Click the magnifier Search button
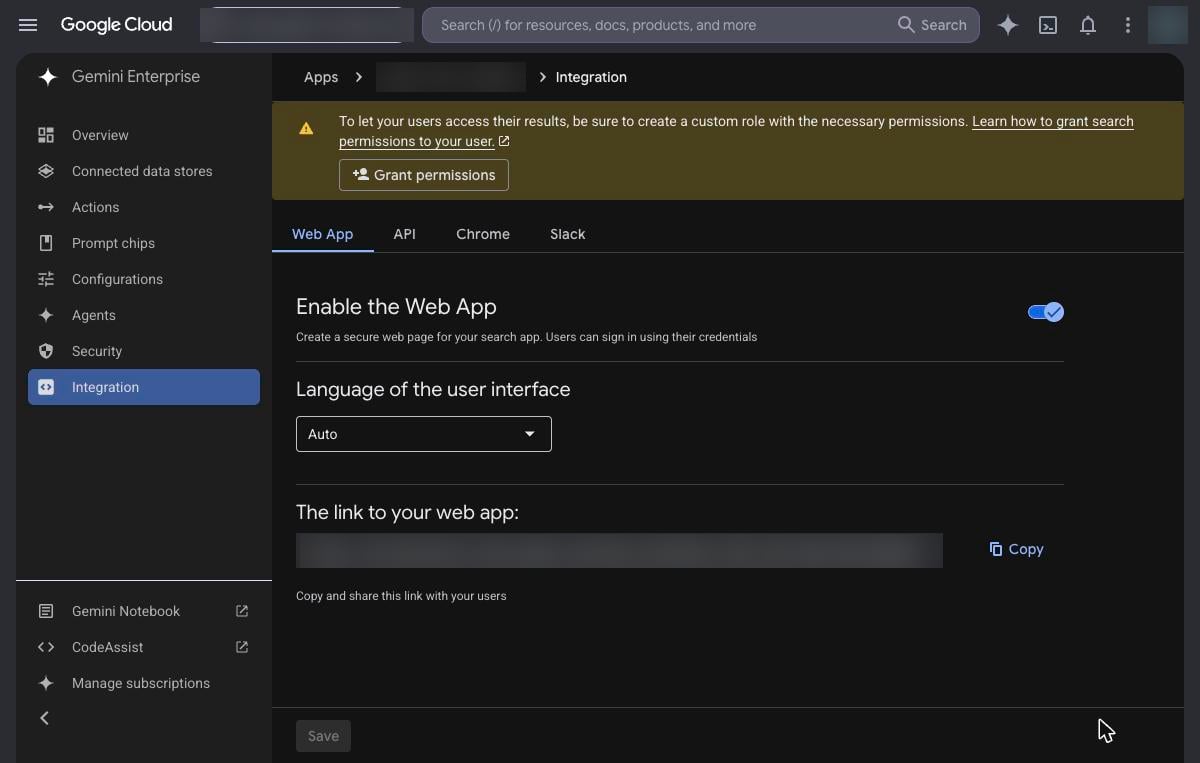Image resolution: width=1200 pixels, height=763 pixels. [x=932, y=25]
